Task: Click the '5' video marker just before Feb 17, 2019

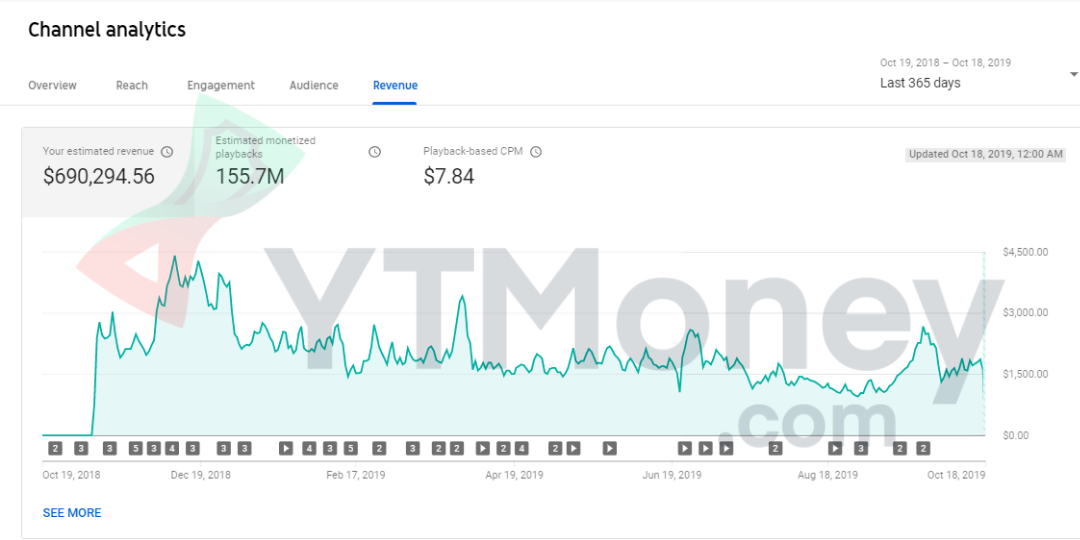Action: tap(351, 449)
